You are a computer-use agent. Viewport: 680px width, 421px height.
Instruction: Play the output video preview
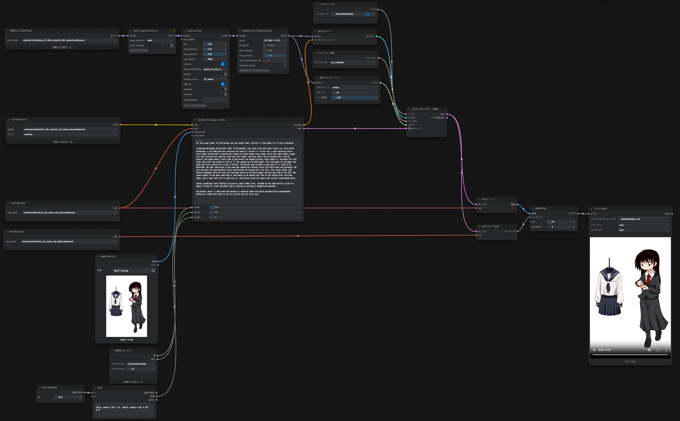pyautogui.click(x=594, y=350)
